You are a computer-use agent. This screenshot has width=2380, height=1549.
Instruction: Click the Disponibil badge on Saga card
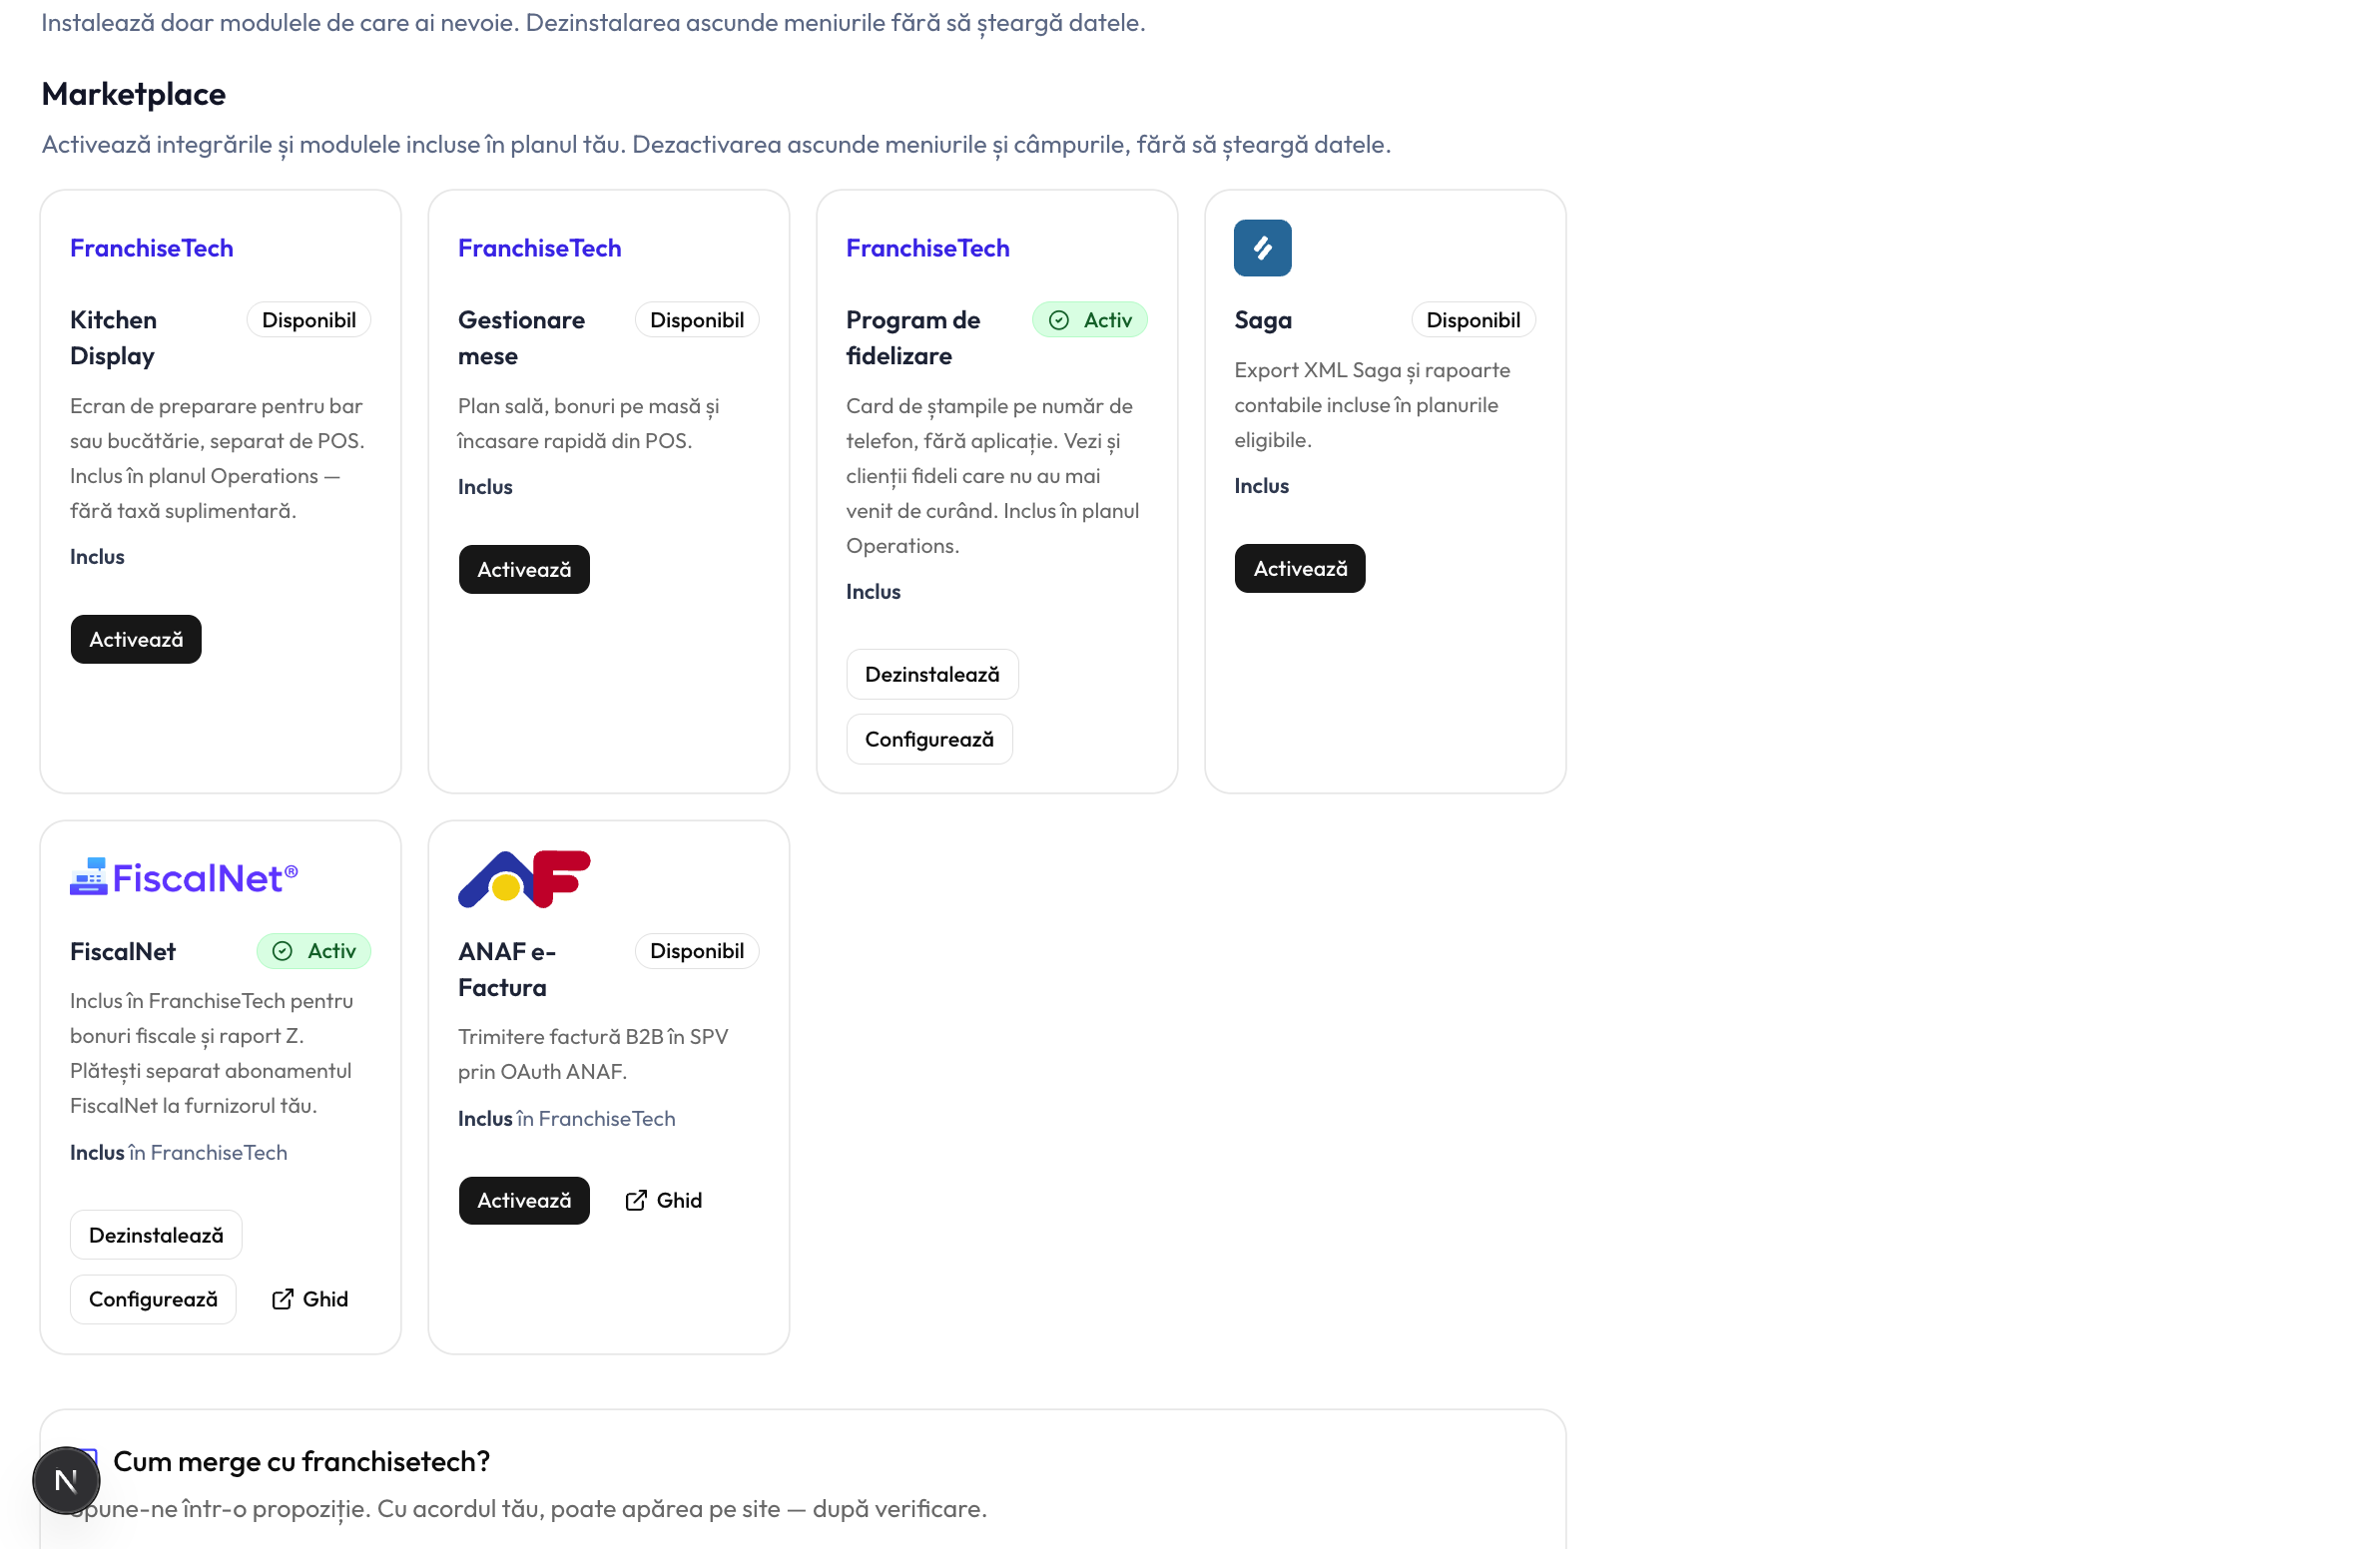click(1473, 320)
